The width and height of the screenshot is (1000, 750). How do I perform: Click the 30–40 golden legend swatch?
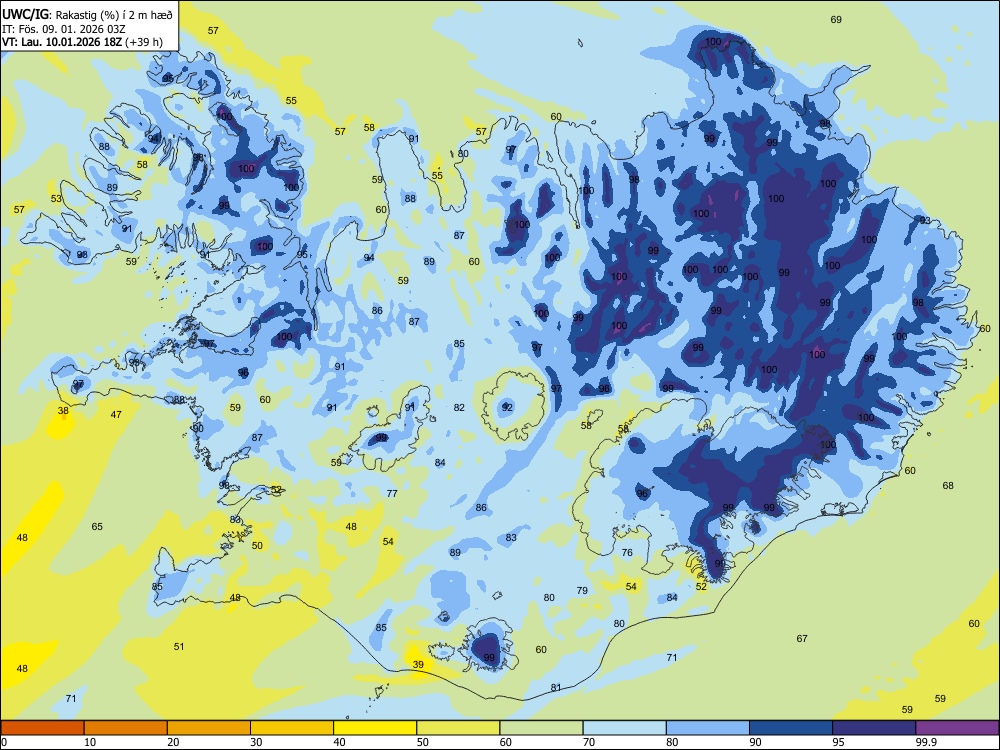pyautogui.click(x=292, y=728)
